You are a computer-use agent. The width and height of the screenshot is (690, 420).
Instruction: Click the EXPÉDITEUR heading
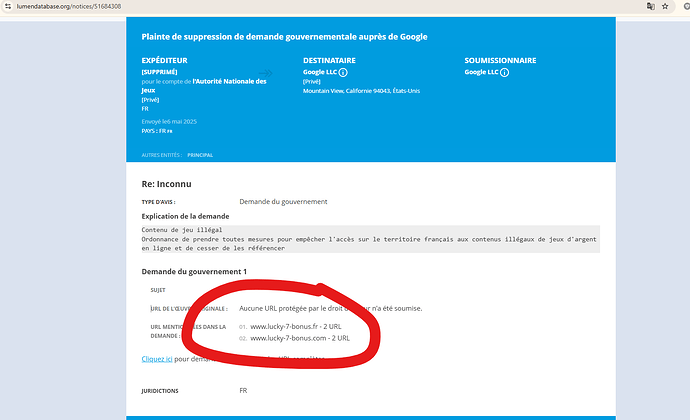[x=165, y=60]
